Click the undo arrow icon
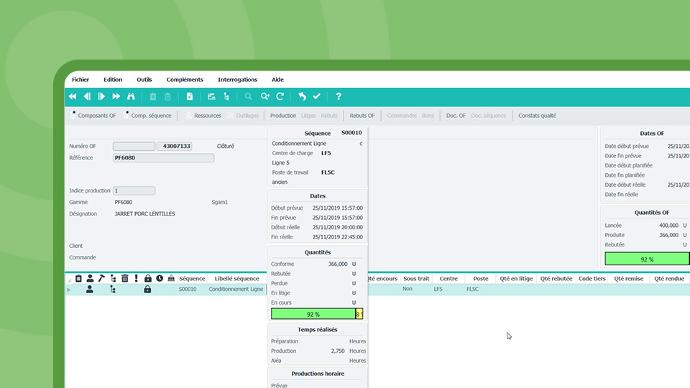 [x=302, y=96]
